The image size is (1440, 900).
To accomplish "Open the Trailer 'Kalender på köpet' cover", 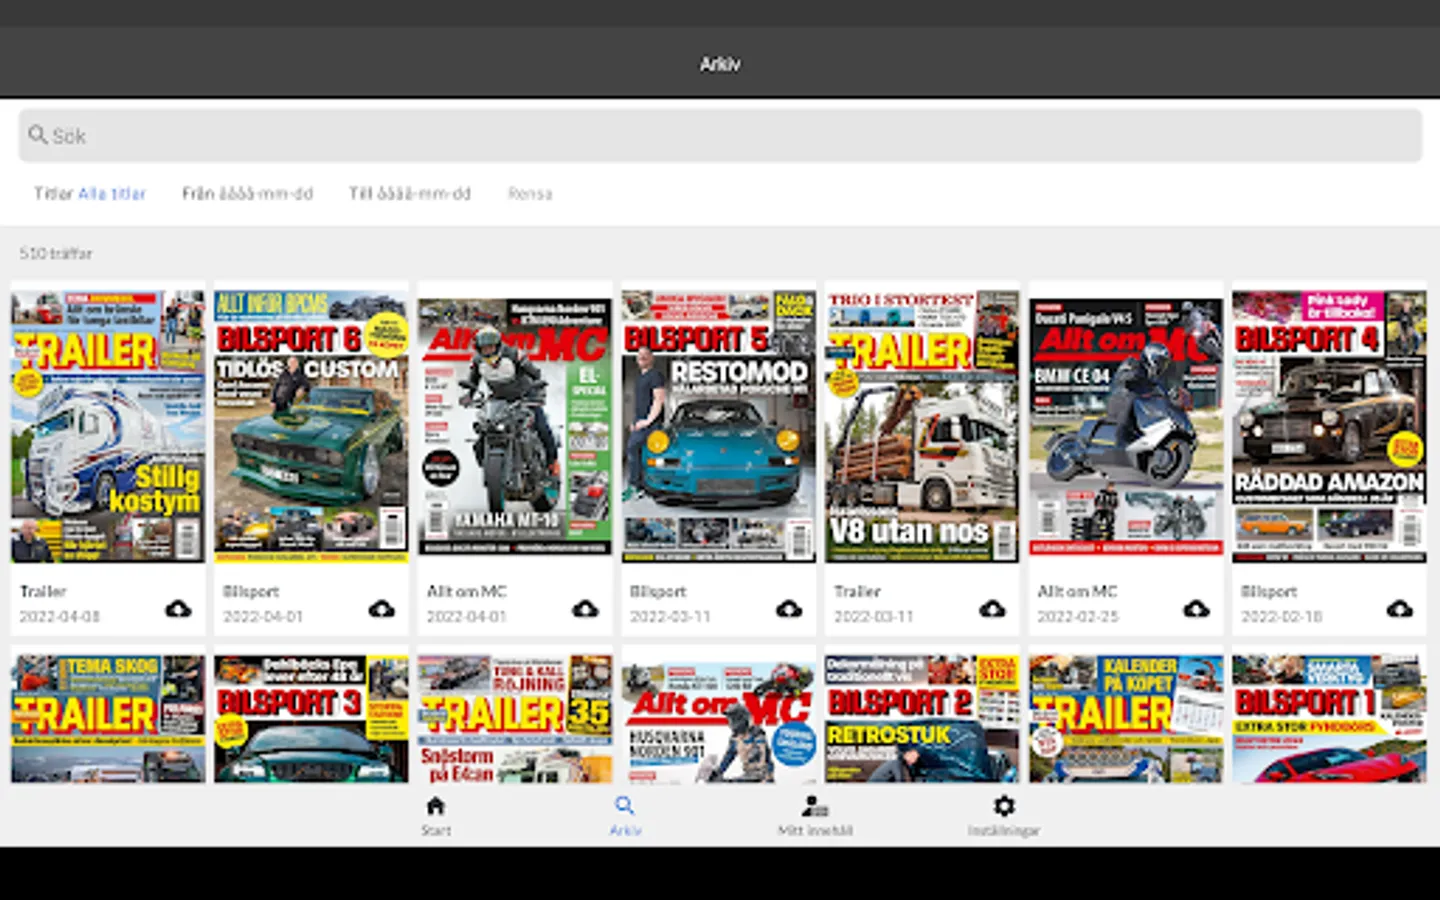I will 1126,718.
